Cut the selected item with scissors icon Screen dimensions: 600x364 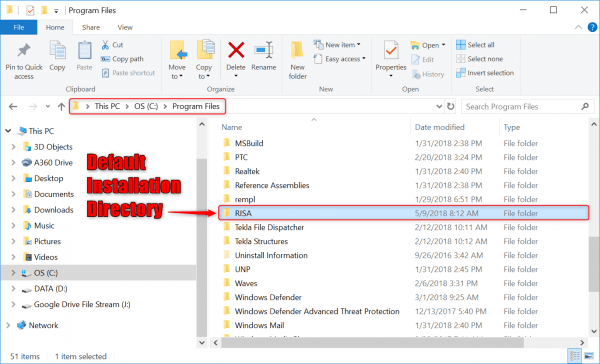coord(105,45)
